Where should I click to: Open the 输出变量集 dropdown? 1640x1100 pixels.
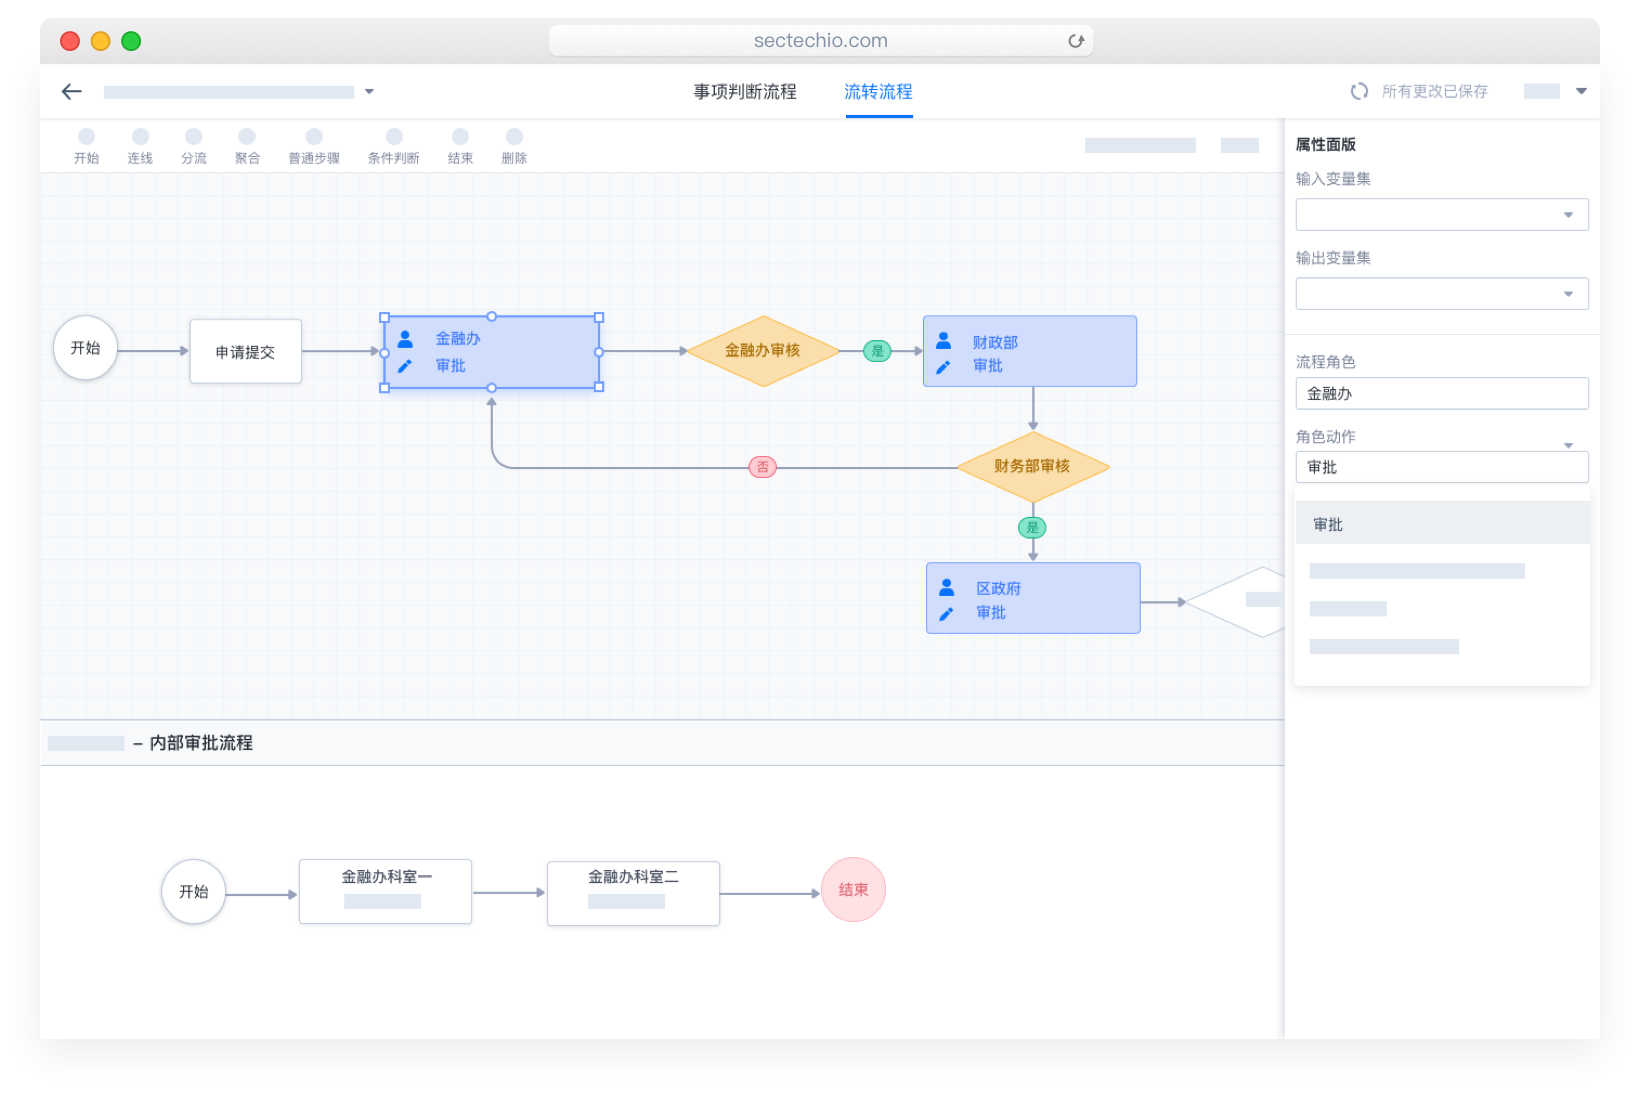click(x=1441, y=294)
